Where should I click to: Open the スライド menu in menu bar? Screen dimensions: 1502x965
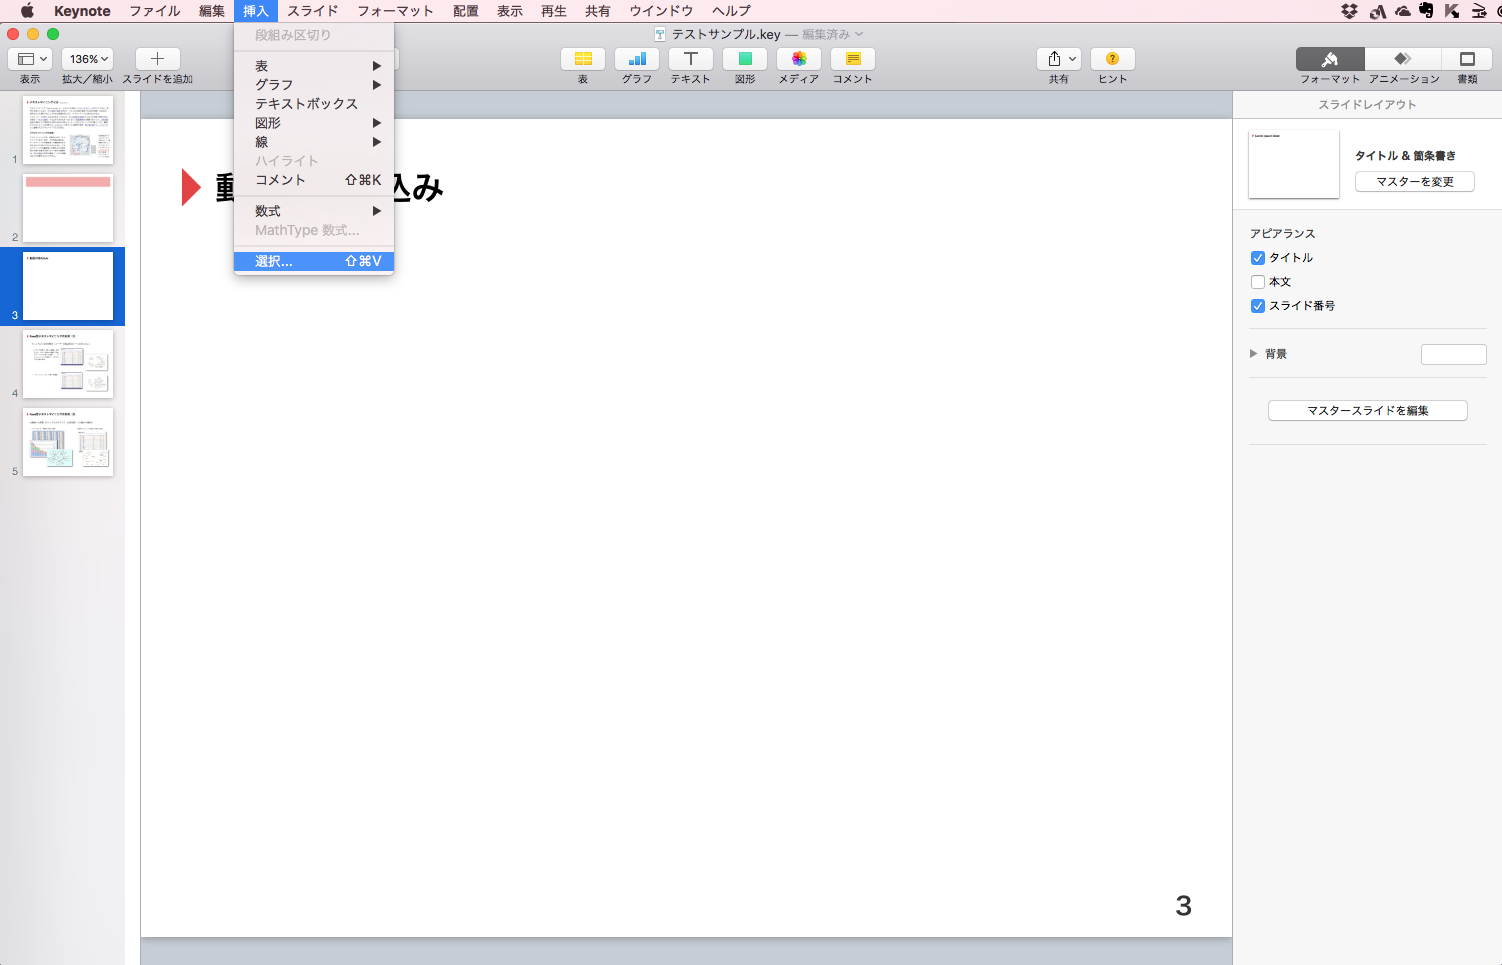(x=312, y=11)
